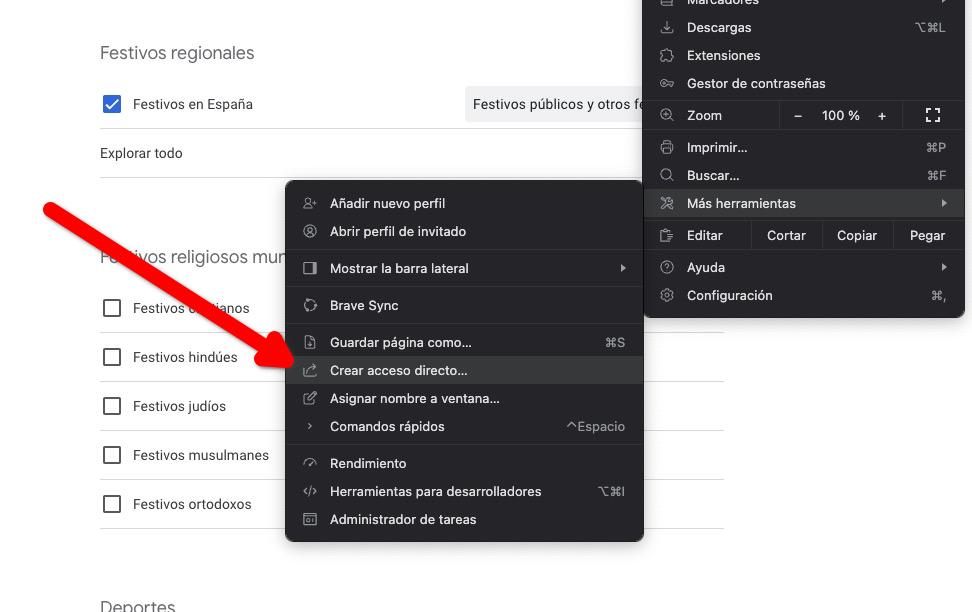
Task: Open the Festivos públicos y otros dropdown
Action: pos(554,104)
